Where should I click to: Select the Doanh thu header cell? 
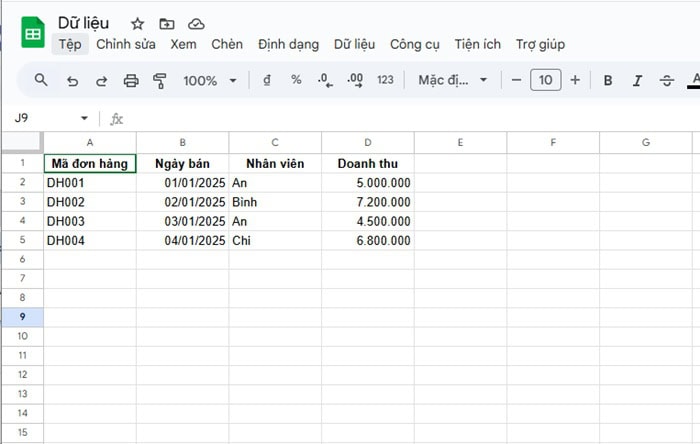pyautogui.click(x=368, y=163)
